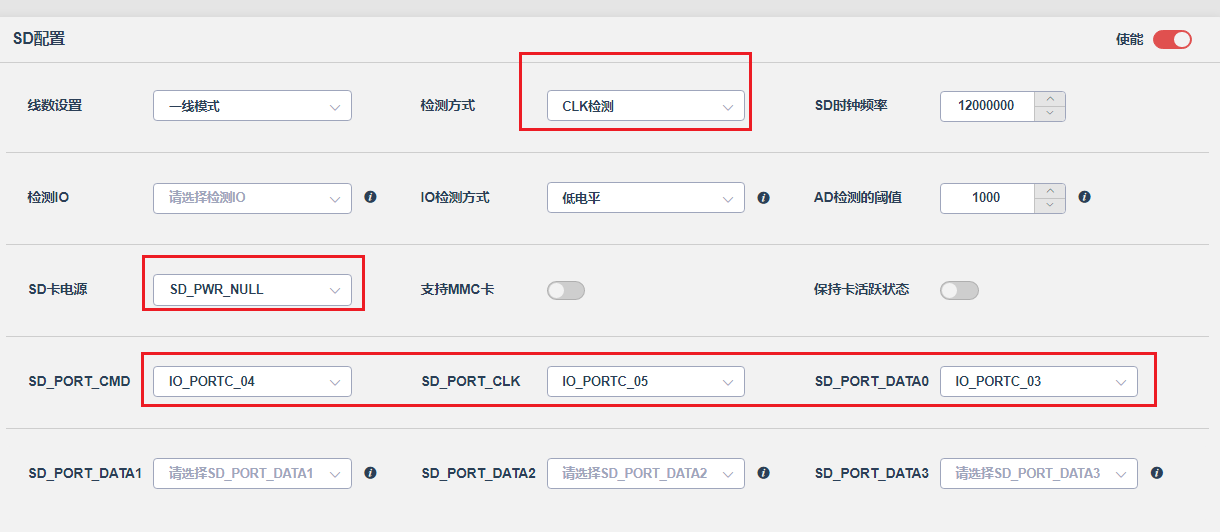Open the IO检测方式 dropdown showing 低电平
The width and height of the screenshot is (1220, 532).
pyautogui.click(x=646, y=198)
